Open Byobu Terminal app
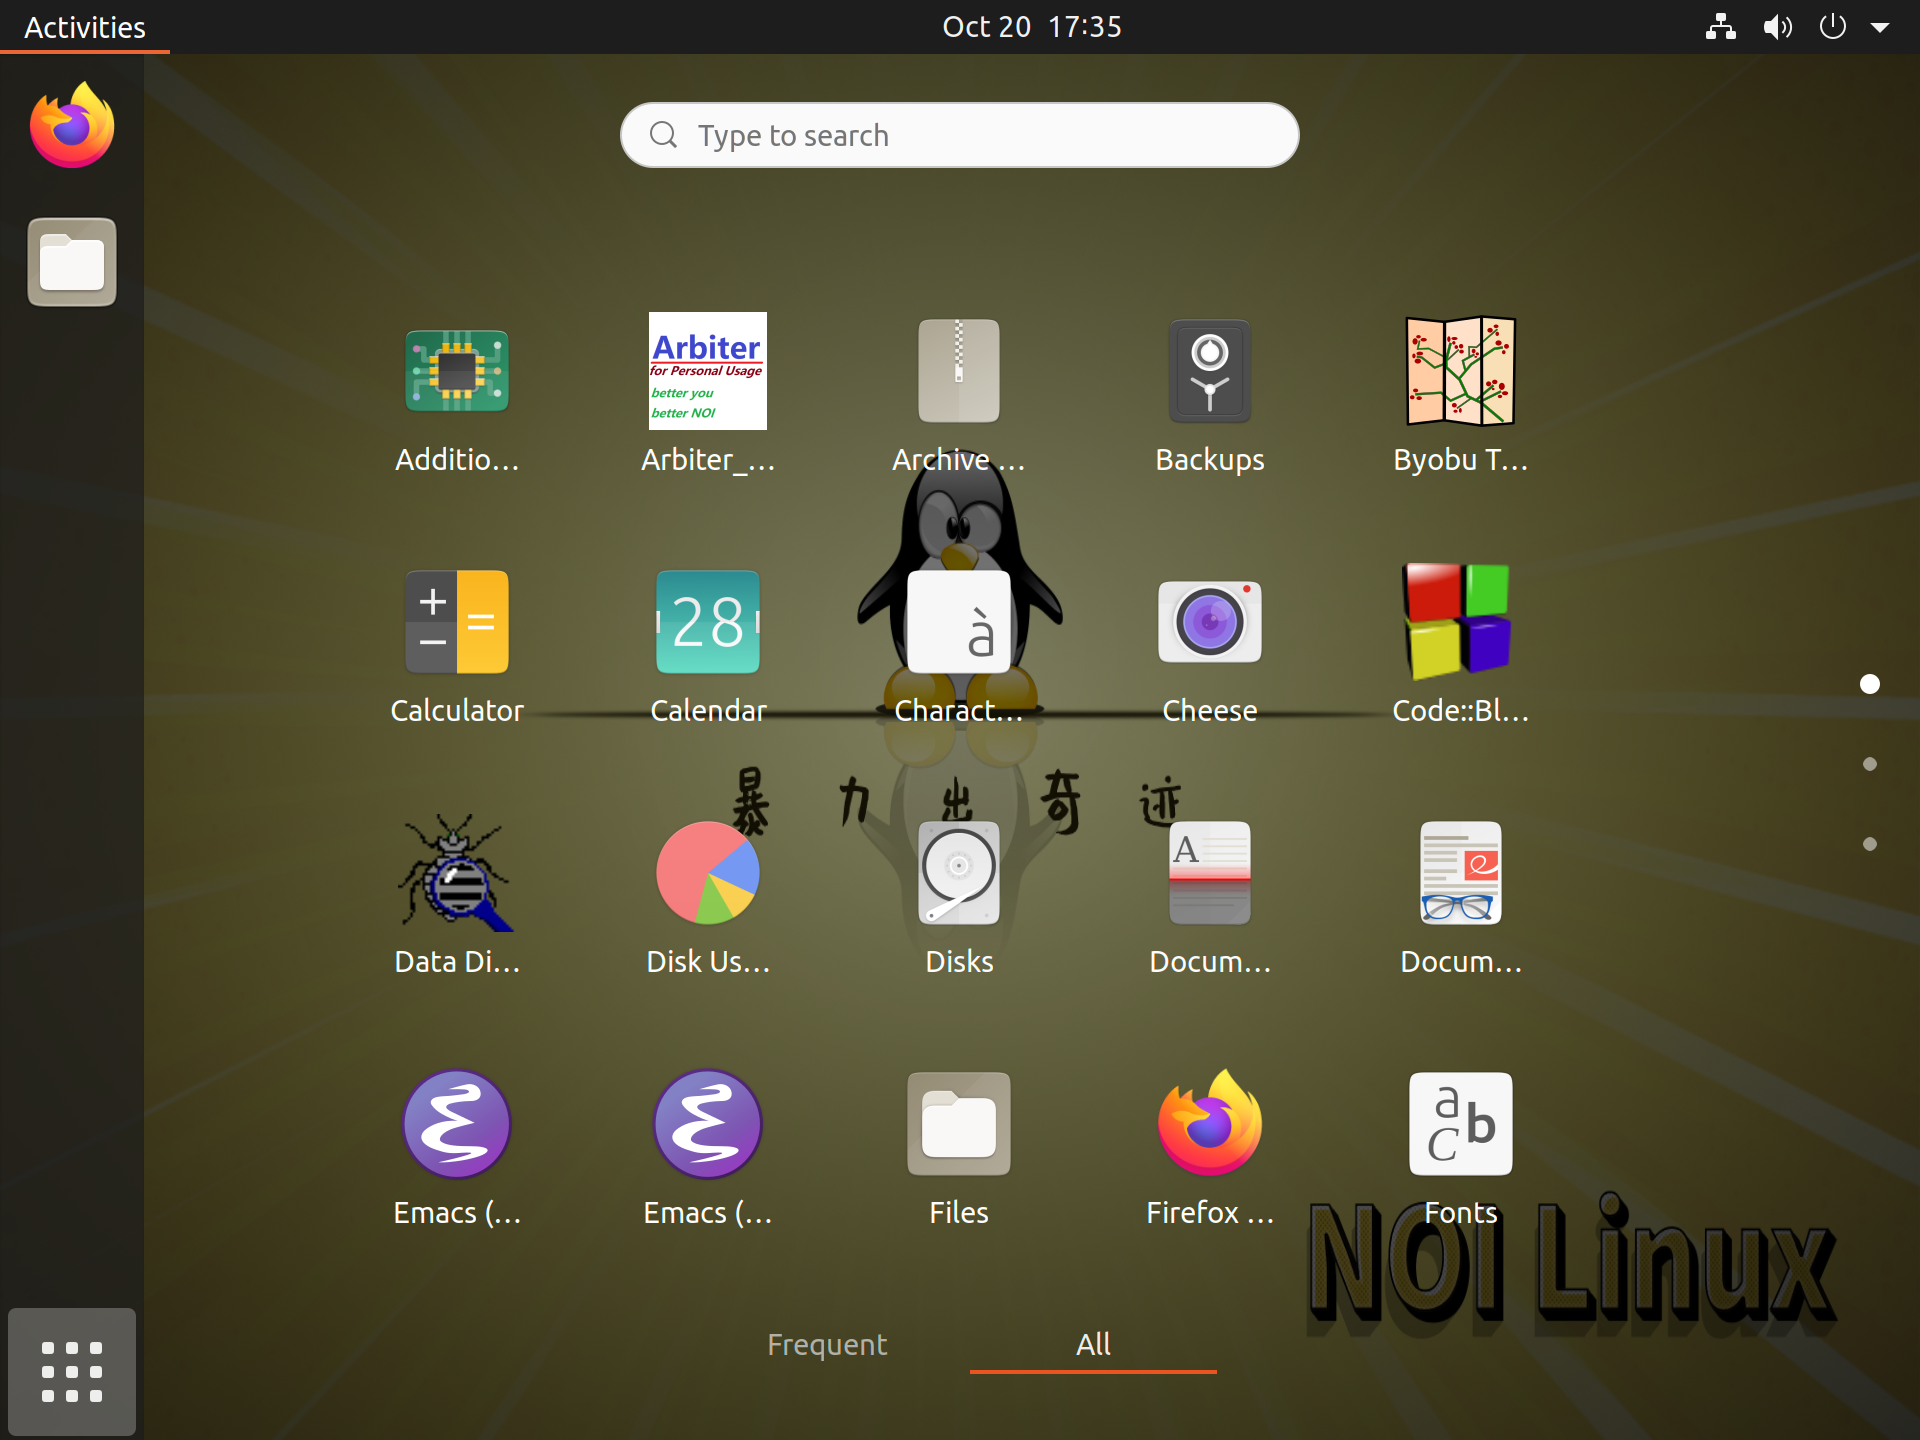Image resolution: width=1920 pixels, height=1440 pixels. (x=1461, y=371)
